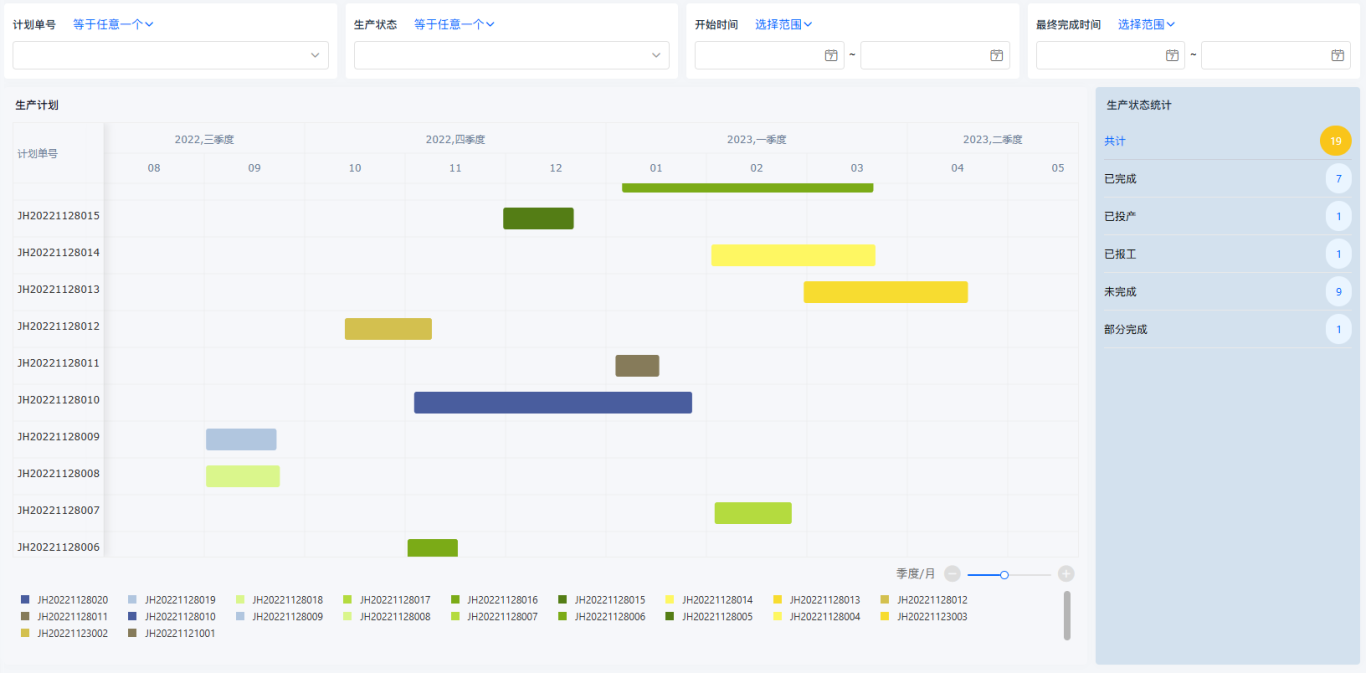This screenshot has width=1366, height=673.
Task: Select the 共计 total count 19
Action: tap(1335, 141)
